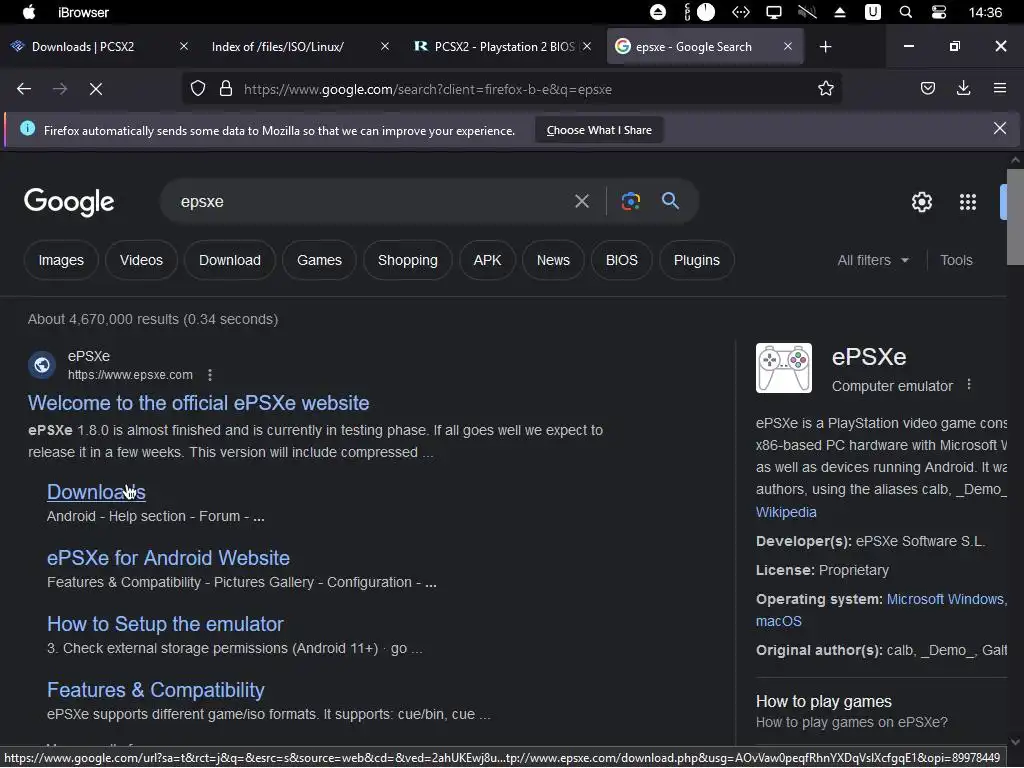Submit search with magnifier icon
Viewport: 1024px width, 768px height.
(x=671, y=200)
